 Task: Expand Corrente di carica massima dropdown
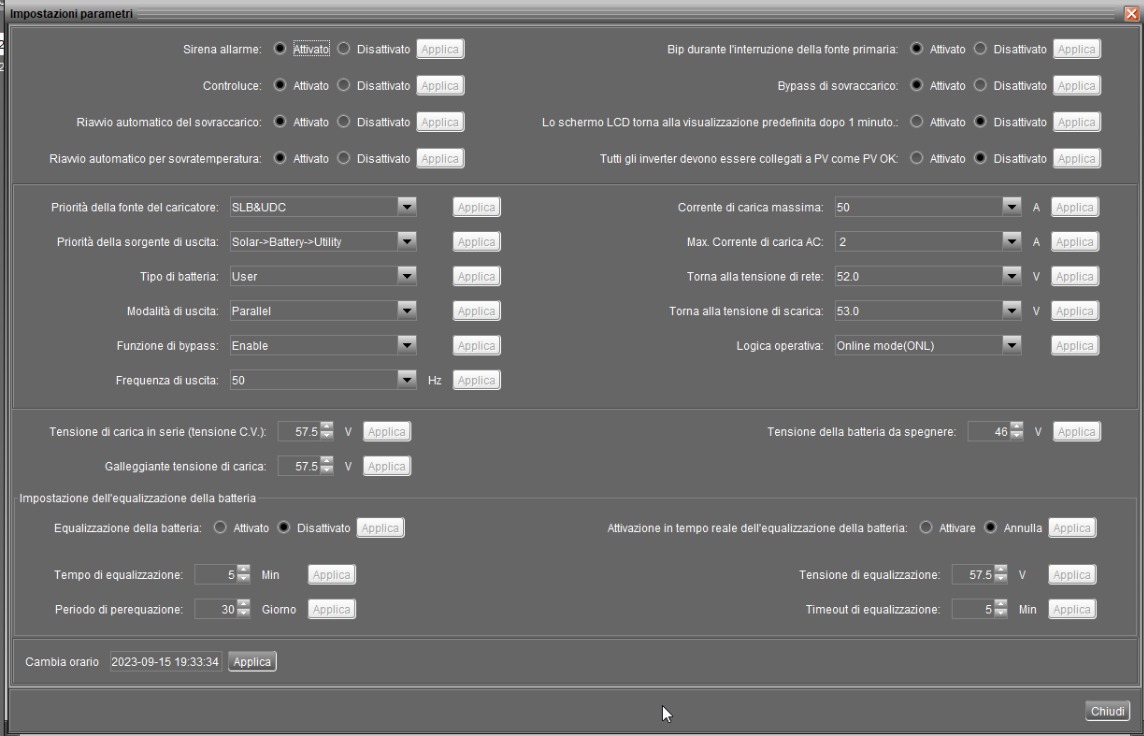(1011, 207)
